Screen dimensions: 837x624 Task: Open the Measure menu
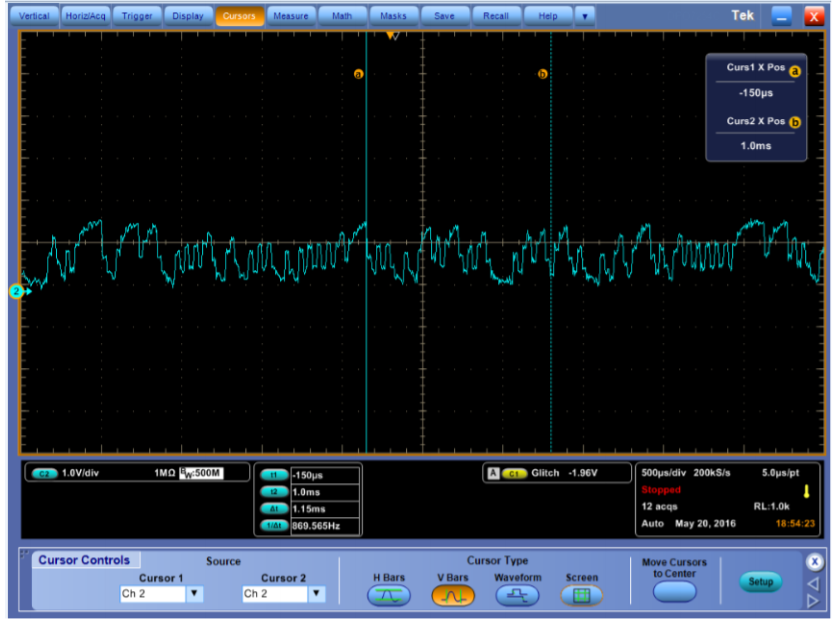pos(290,16)
